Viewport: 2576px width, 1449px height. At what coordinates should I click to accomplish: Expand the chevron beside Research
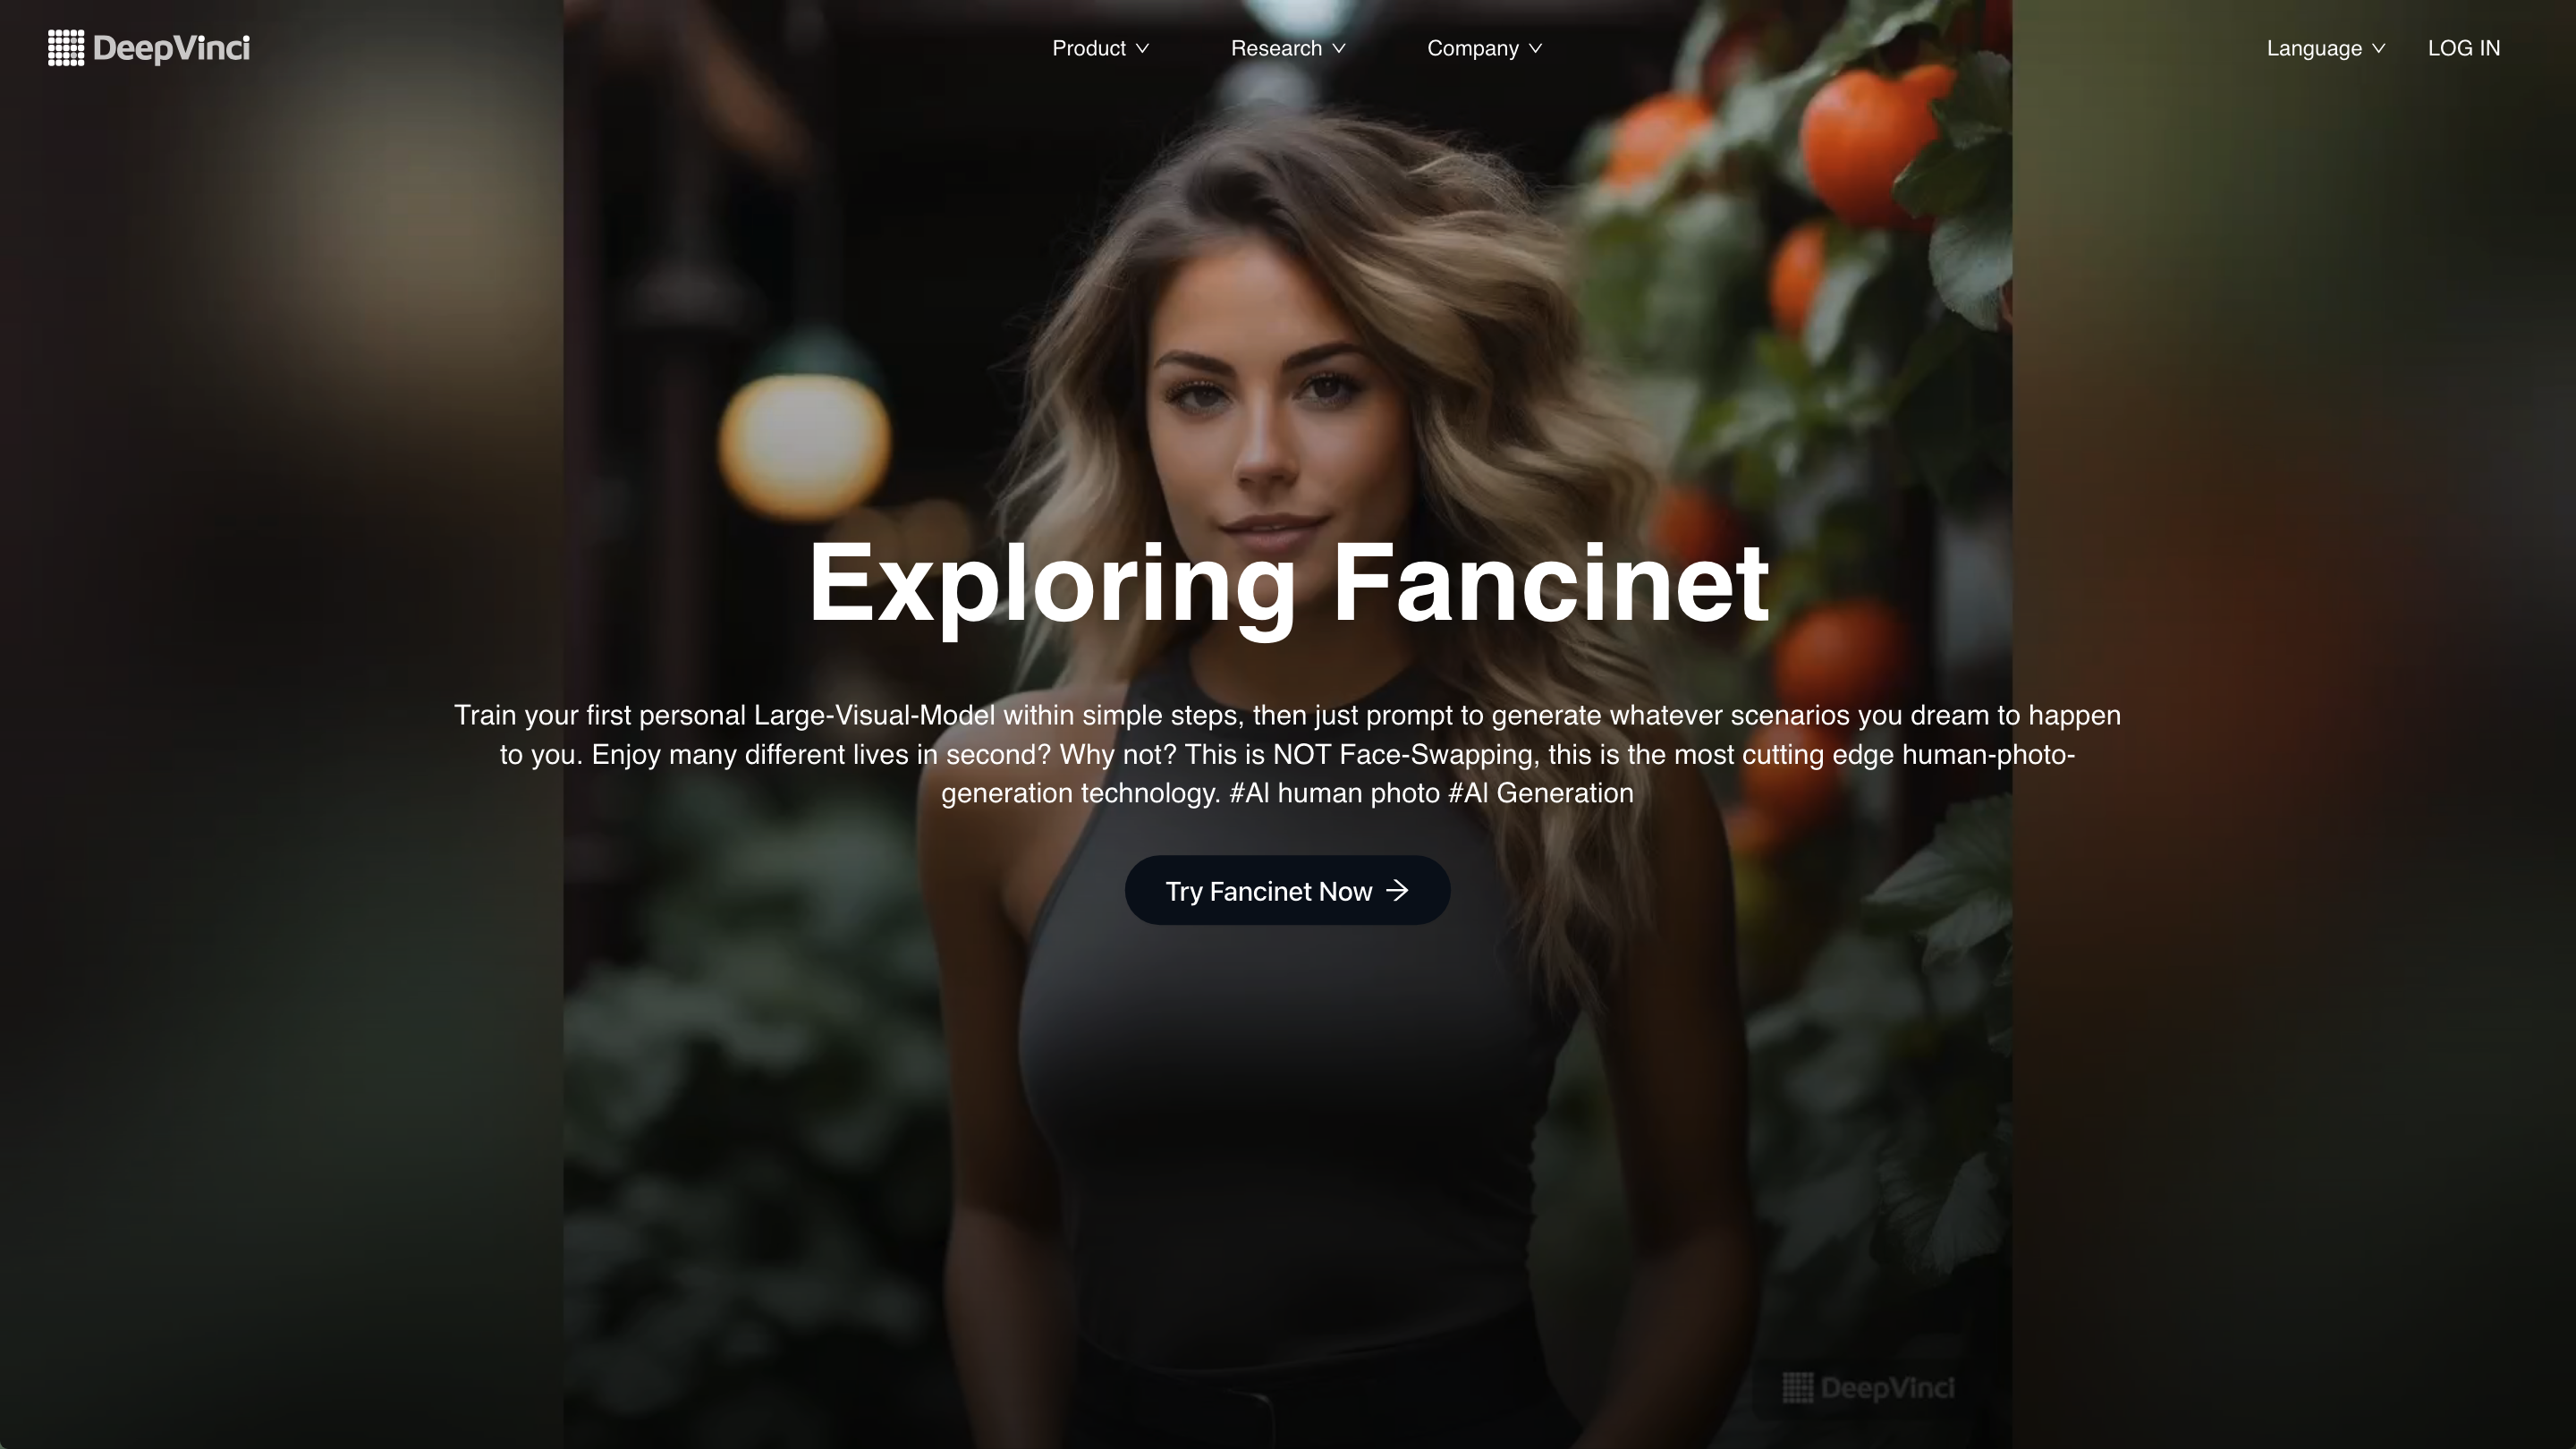1339,49
